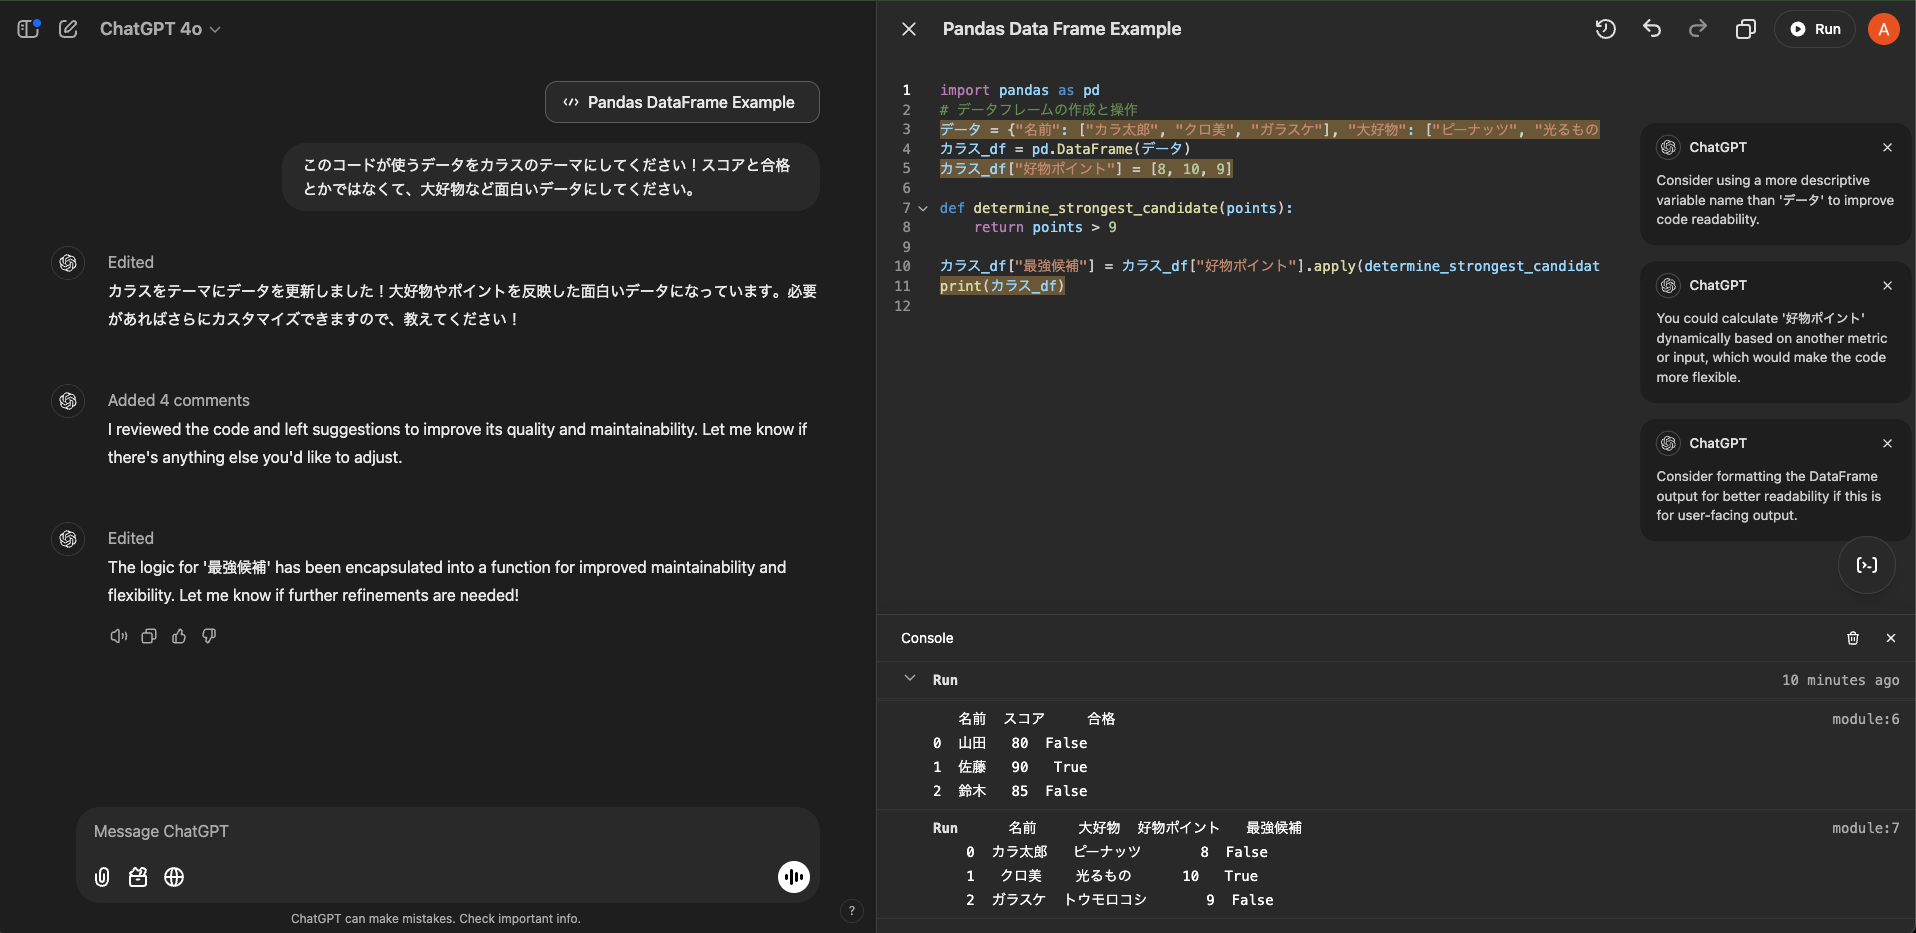
Task: Collapse the Run output in the console
Action: click(x=910, y=679)
